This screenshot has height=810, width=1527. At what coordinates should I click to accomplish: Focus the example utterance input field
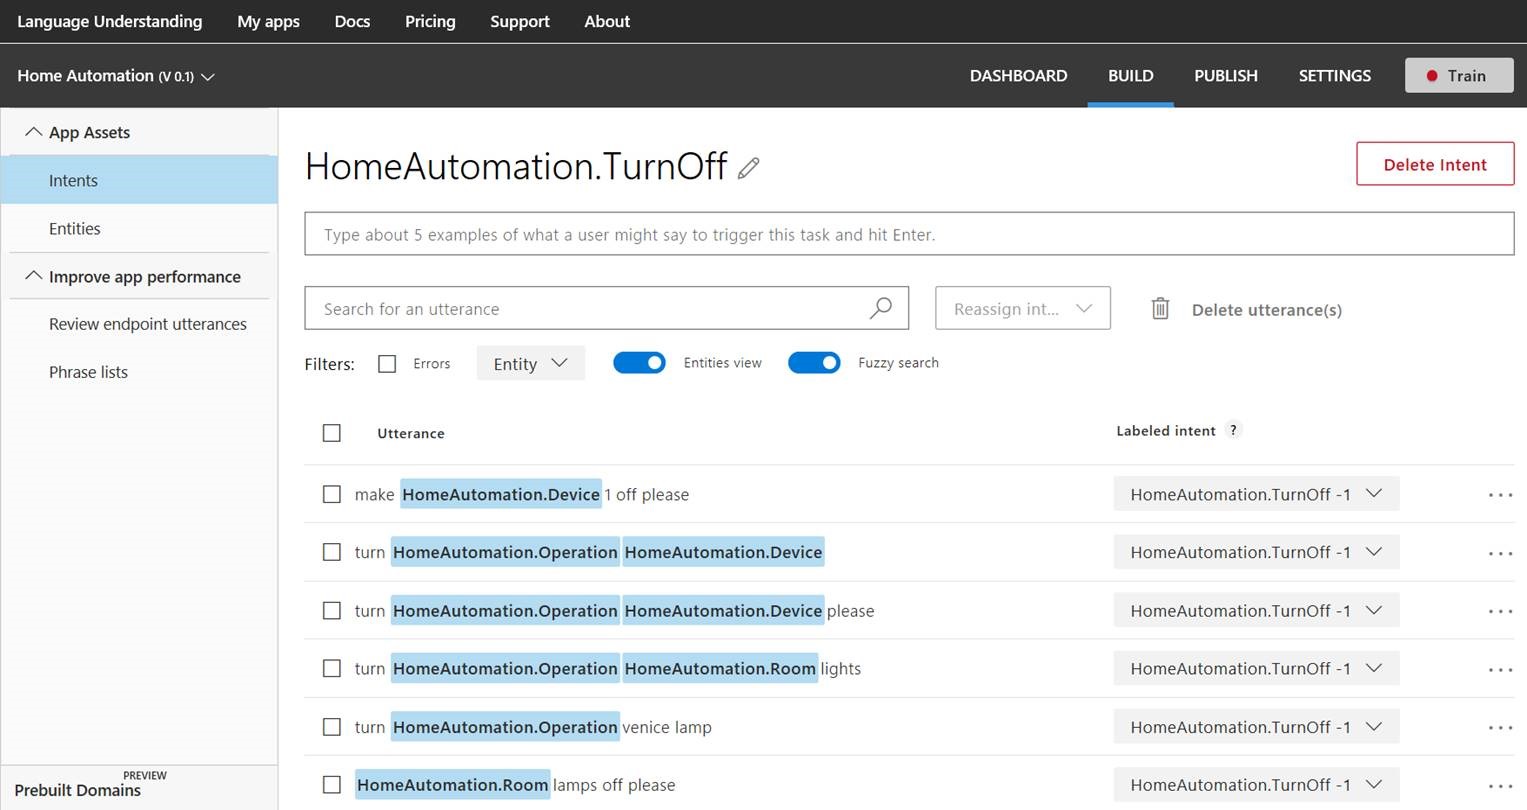click(x=909, y=234)
